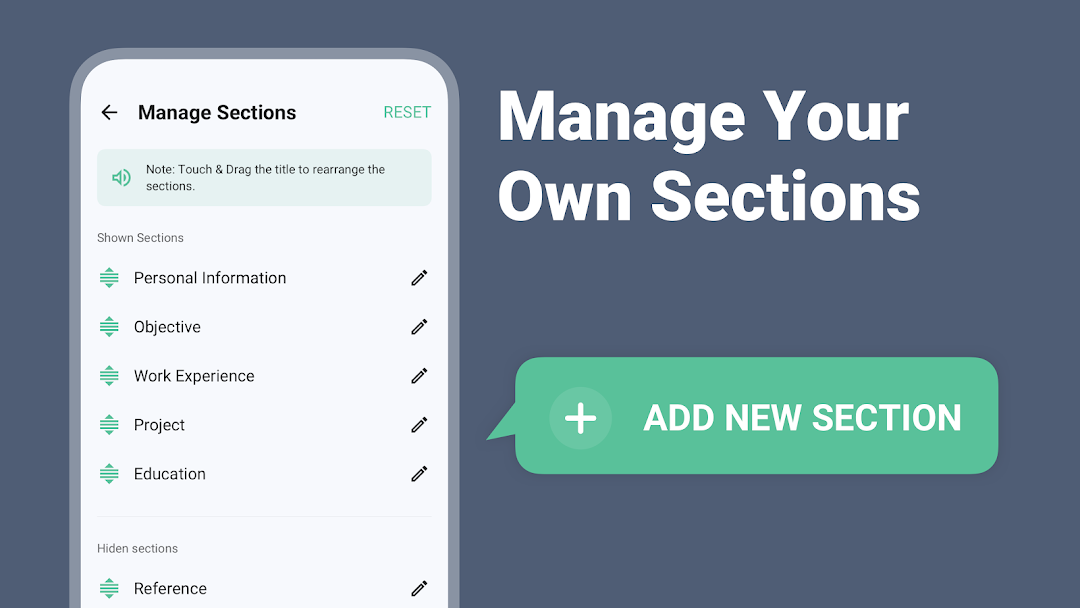Tap the RESET button
This screenshot has height=608, width=1080.
click(407, 112)
